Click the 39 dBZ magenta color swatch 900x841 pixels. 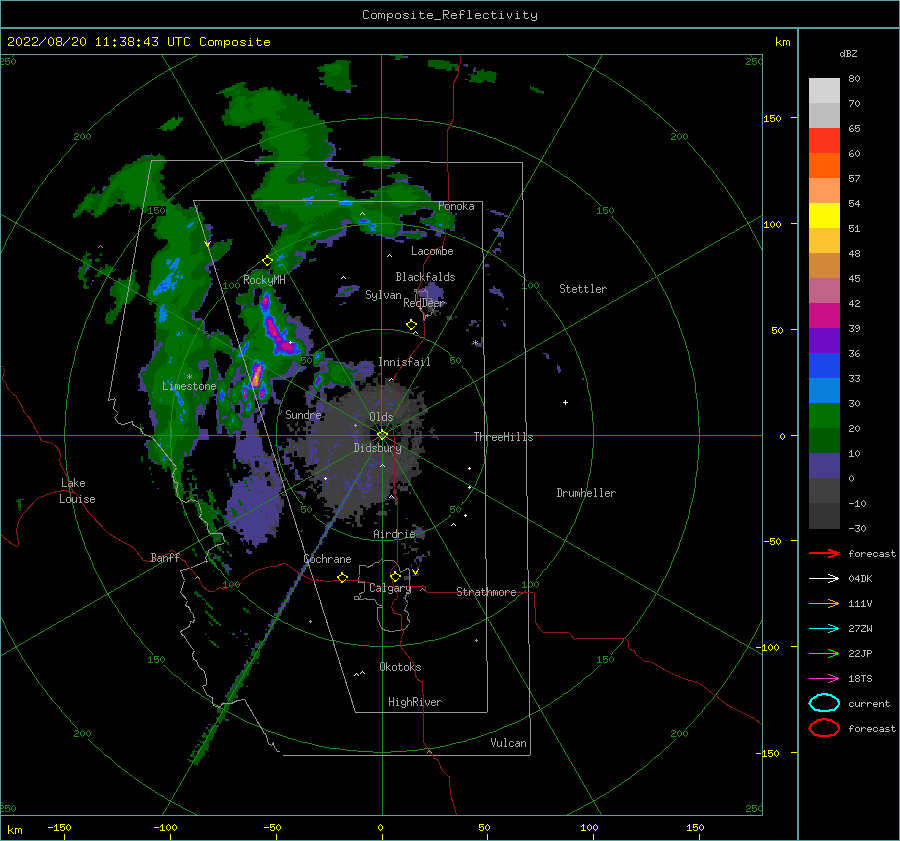click(824, 315)
